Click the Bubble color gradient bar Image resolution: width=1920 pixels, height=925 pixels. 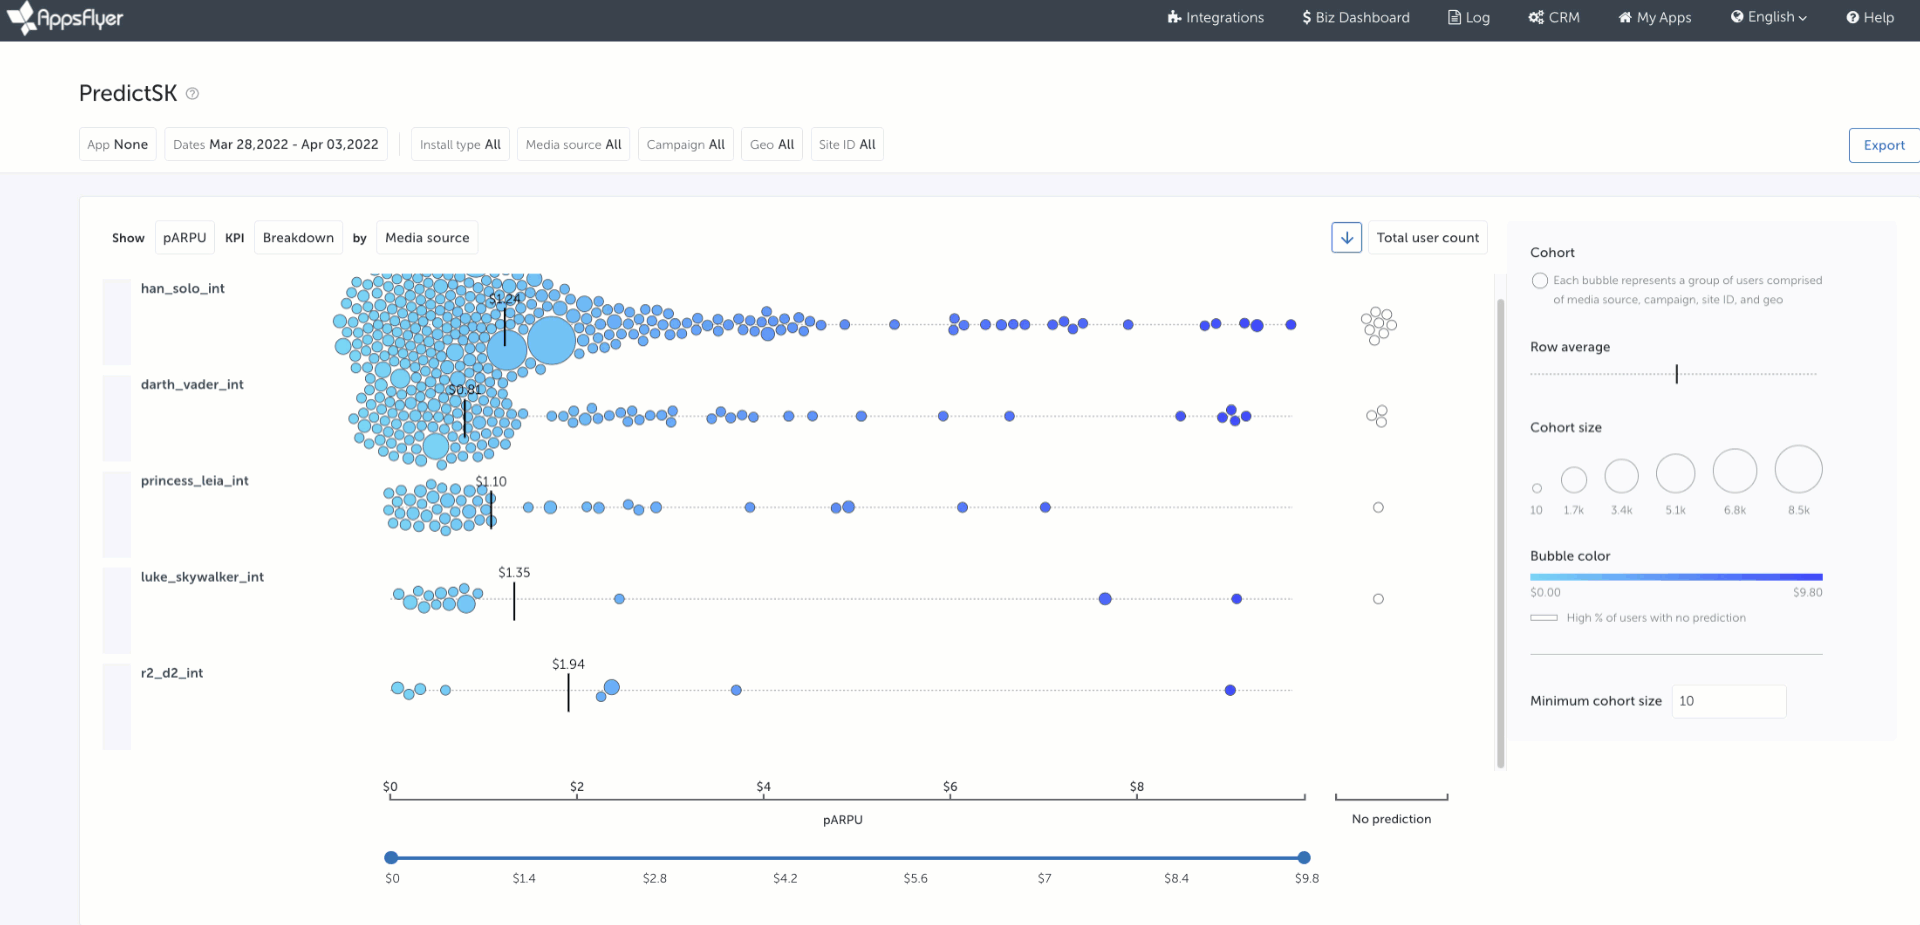1676,577
